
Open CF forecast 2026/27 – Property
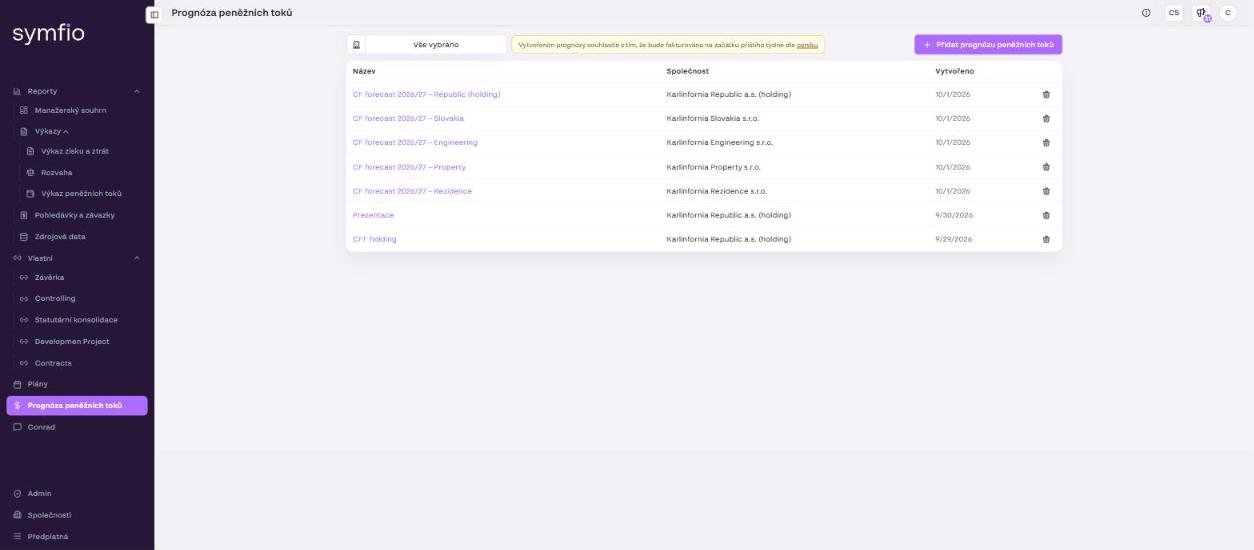[409, 167]
